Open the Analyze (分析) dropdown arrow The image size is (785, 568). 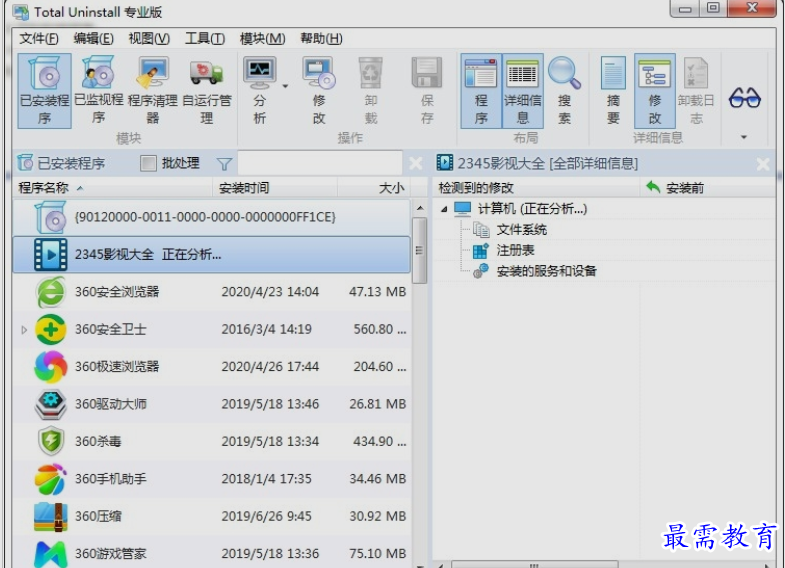pyautogui.click(x=285, y=87)
